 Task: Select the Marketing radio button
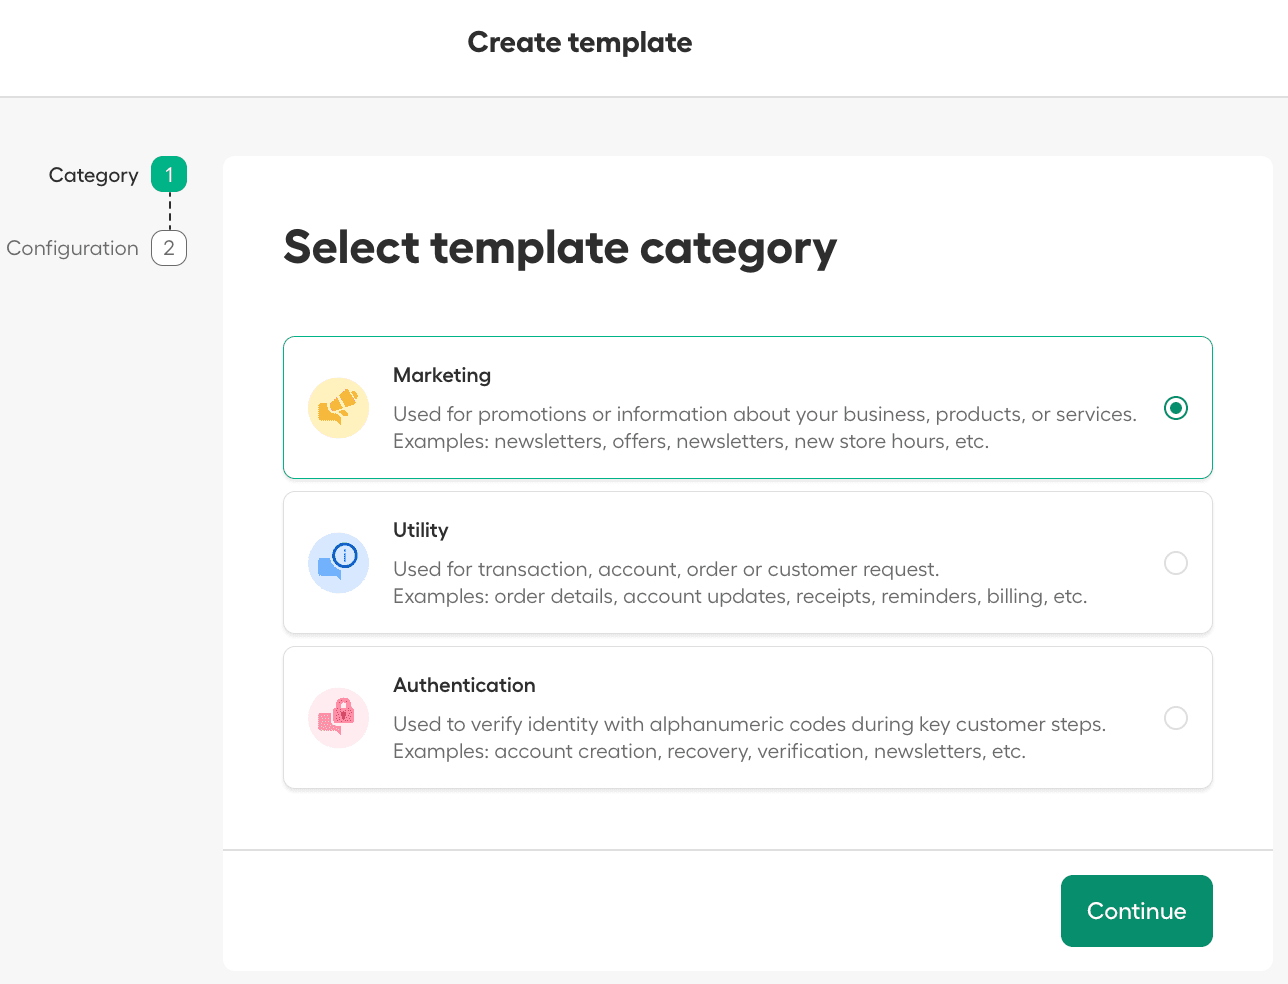click(x=1176, y=407)
